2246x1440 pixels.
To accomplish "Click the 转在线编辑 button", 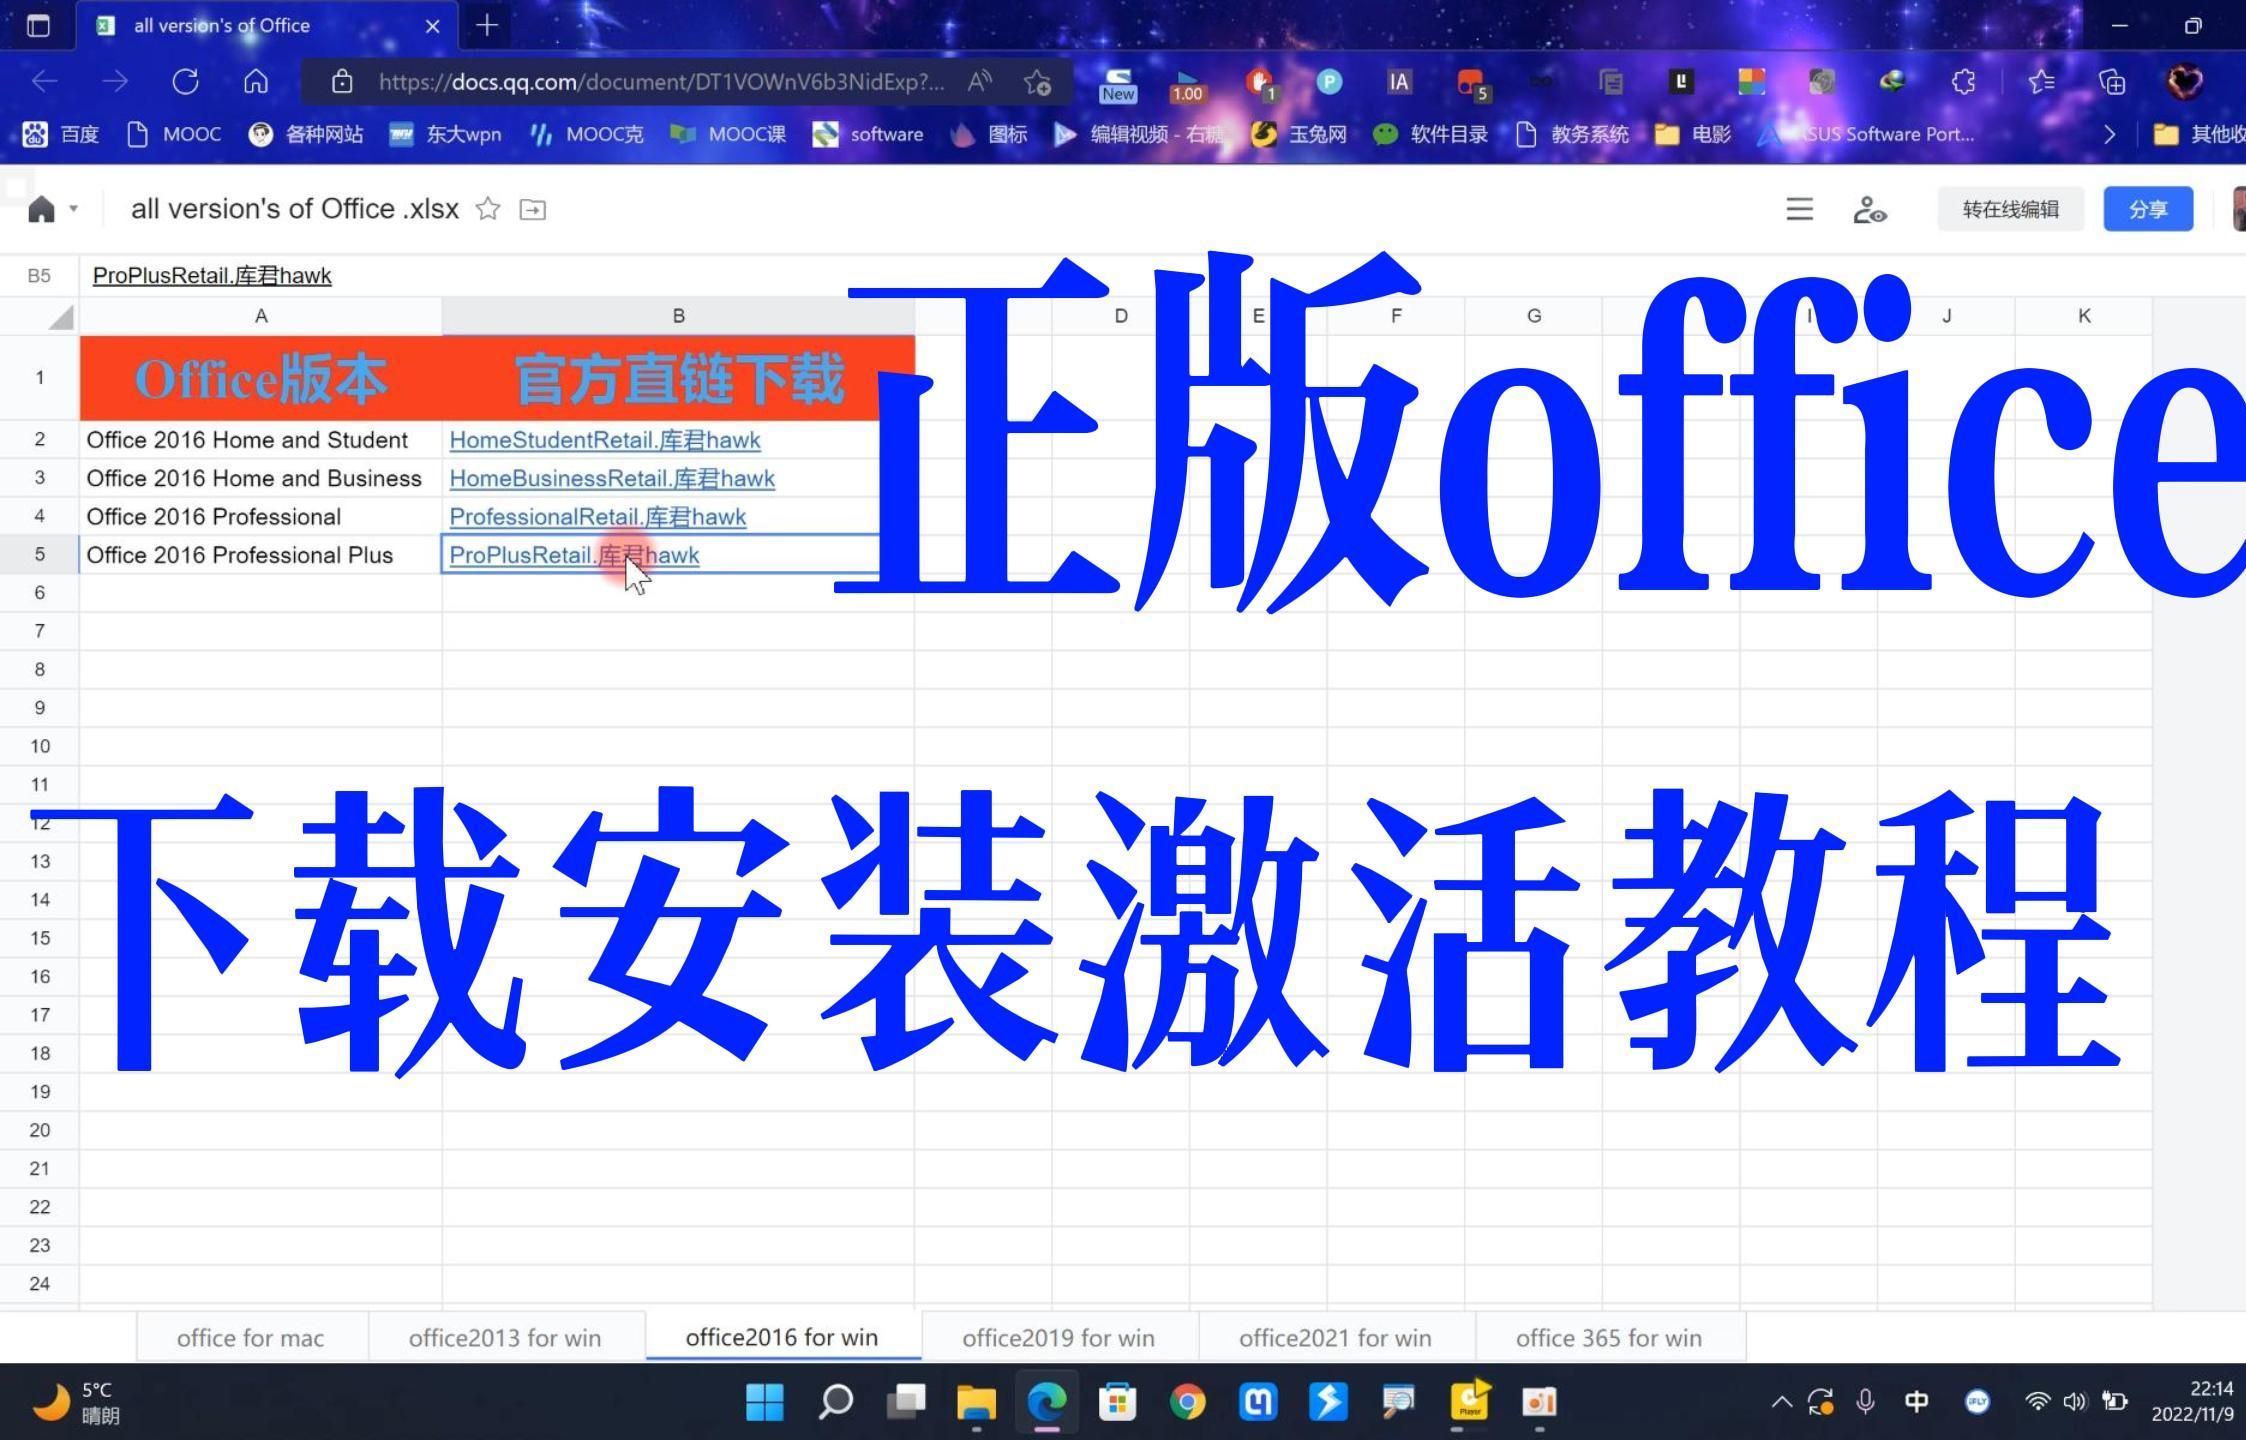I will tap(2010, 209).
